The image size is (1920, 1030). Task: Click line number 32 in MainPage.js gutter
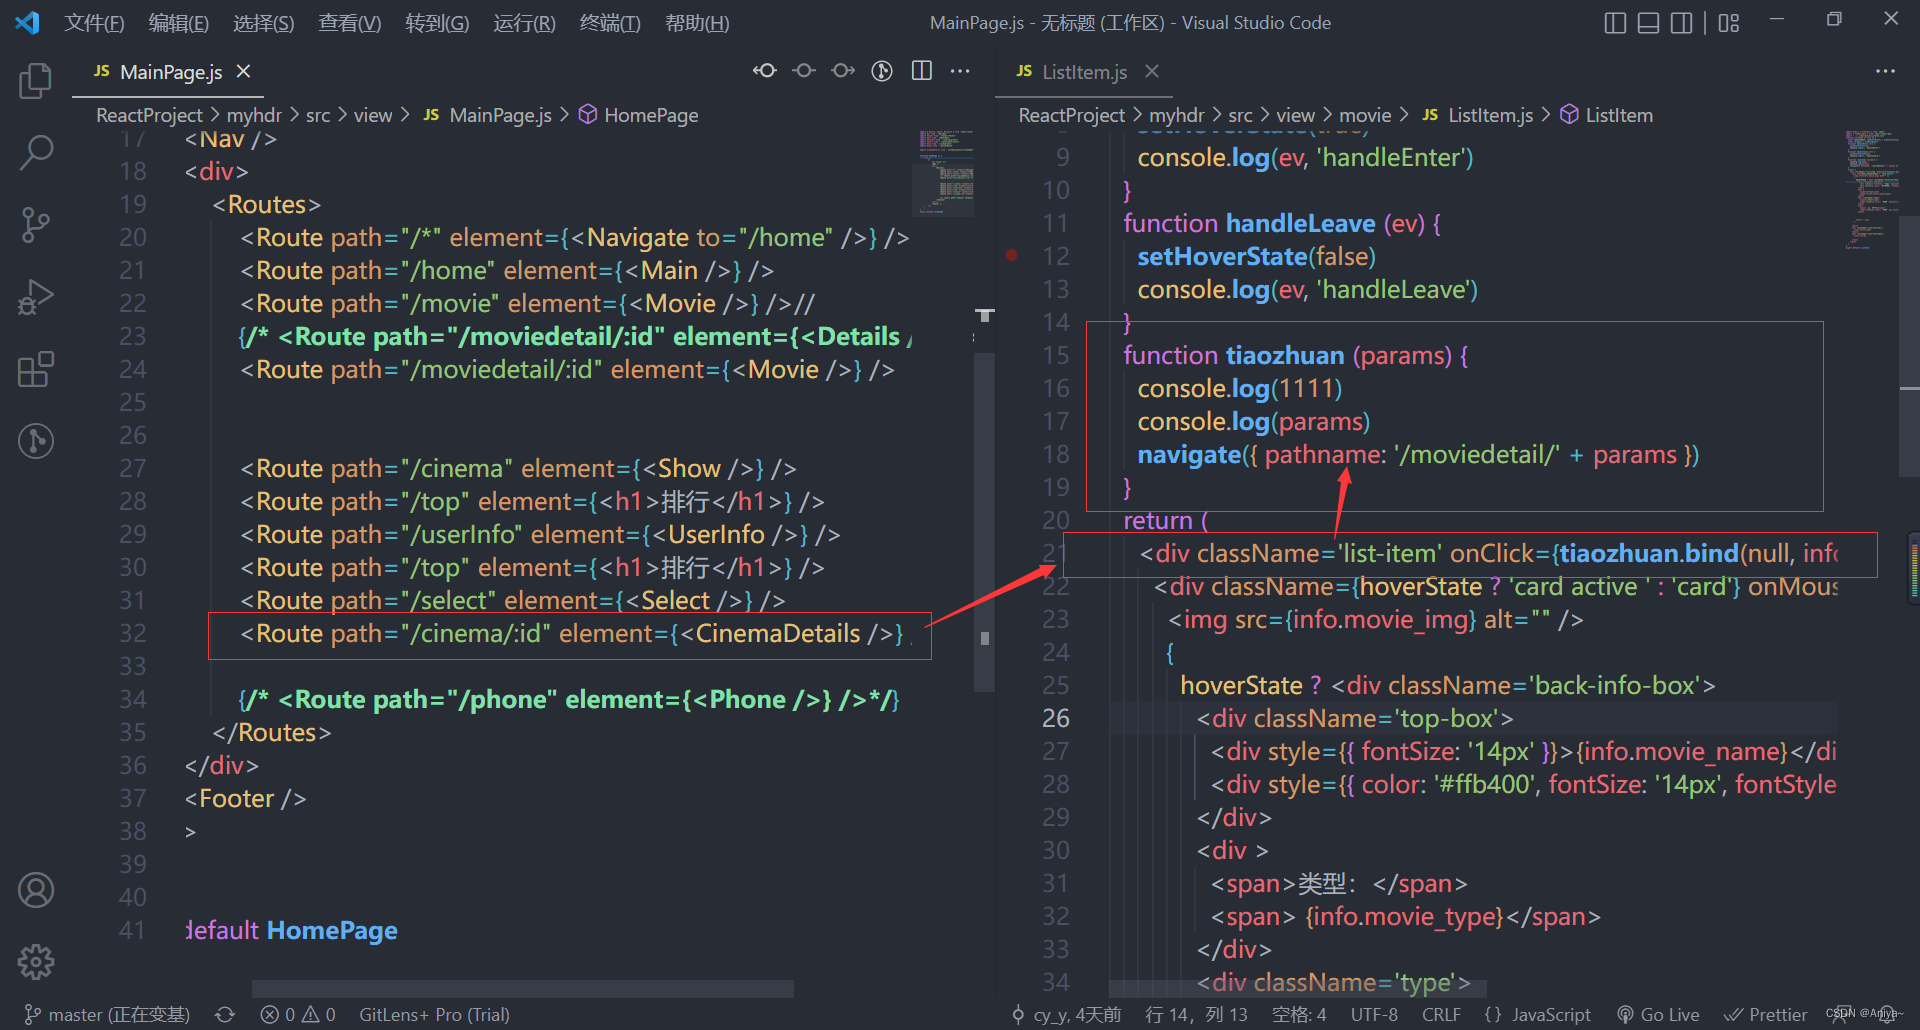click(132, 633)
